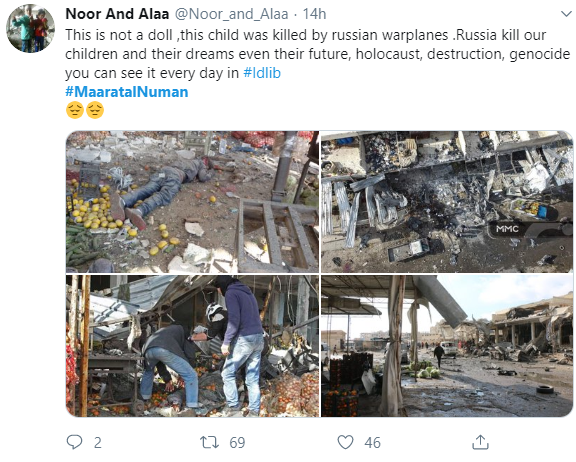Click the like count showing 46

coord(372,443)
